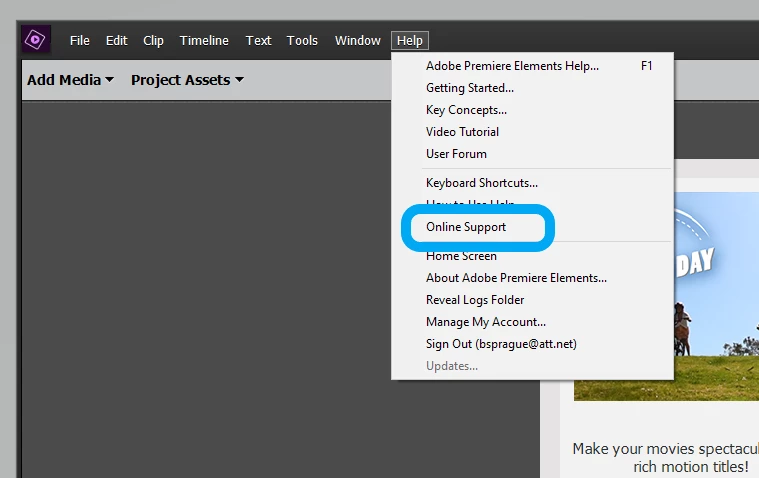Click the motion titles promo image
Viewport: 759px width, 478px height.
pos(716,296)
